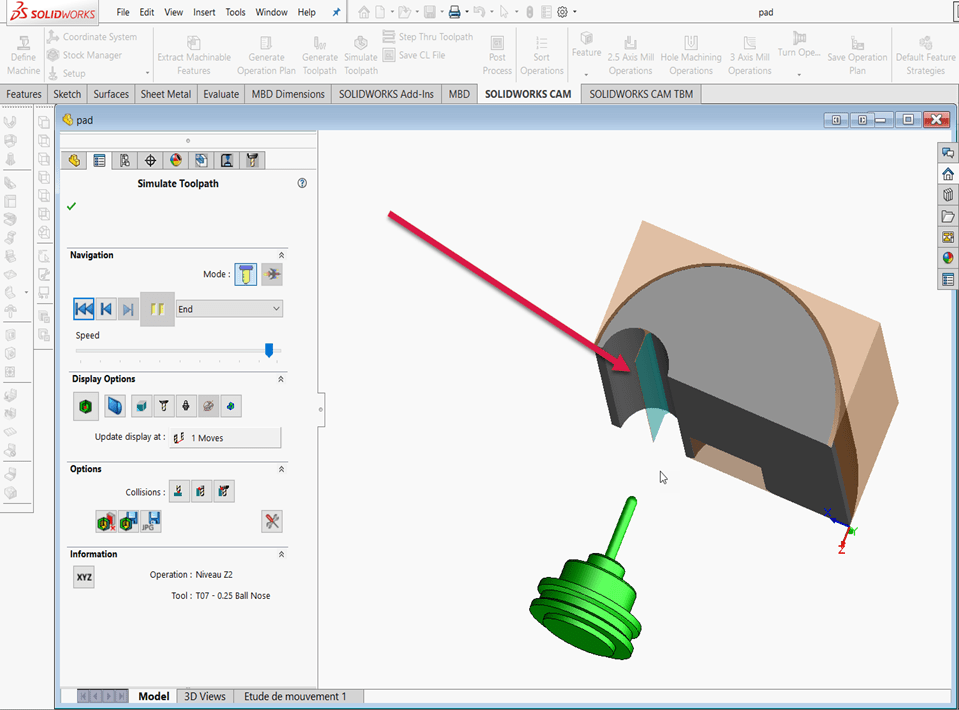Switch to the Evaluate tab
This screenshot has width=959, height=710.
221,94
